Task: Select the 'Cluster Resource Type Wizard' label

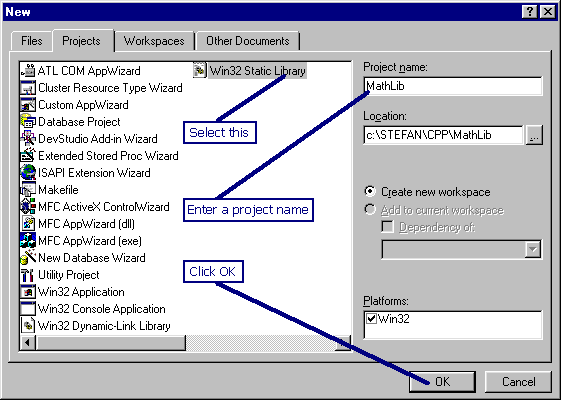Action: 110,88
